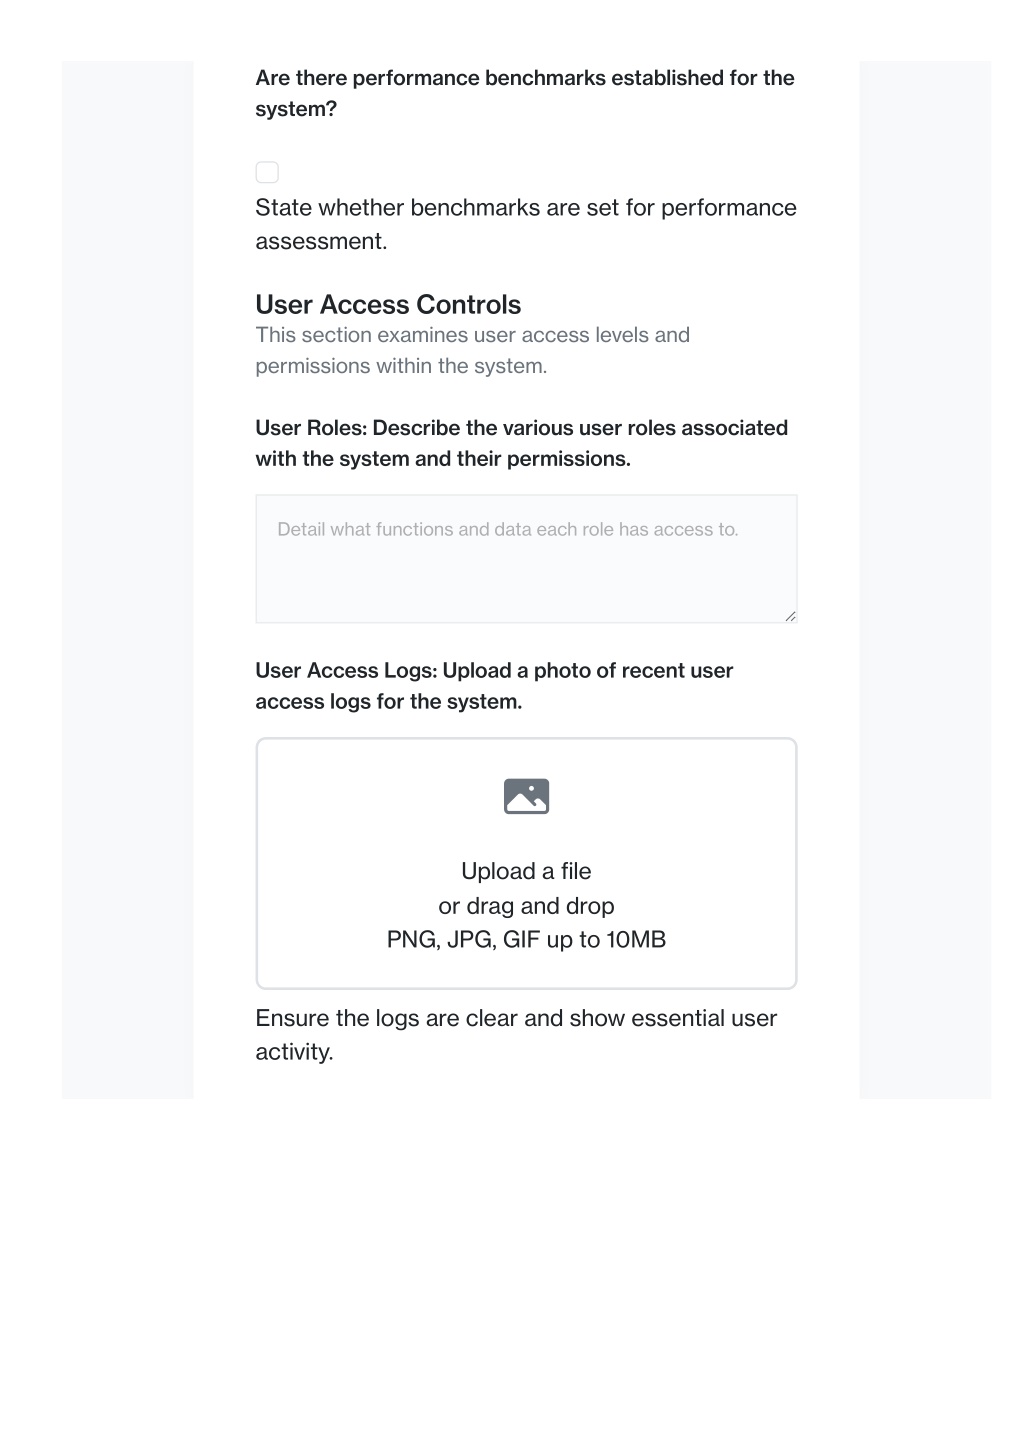Click the 'This section examines user access' description

click(473, 350)
